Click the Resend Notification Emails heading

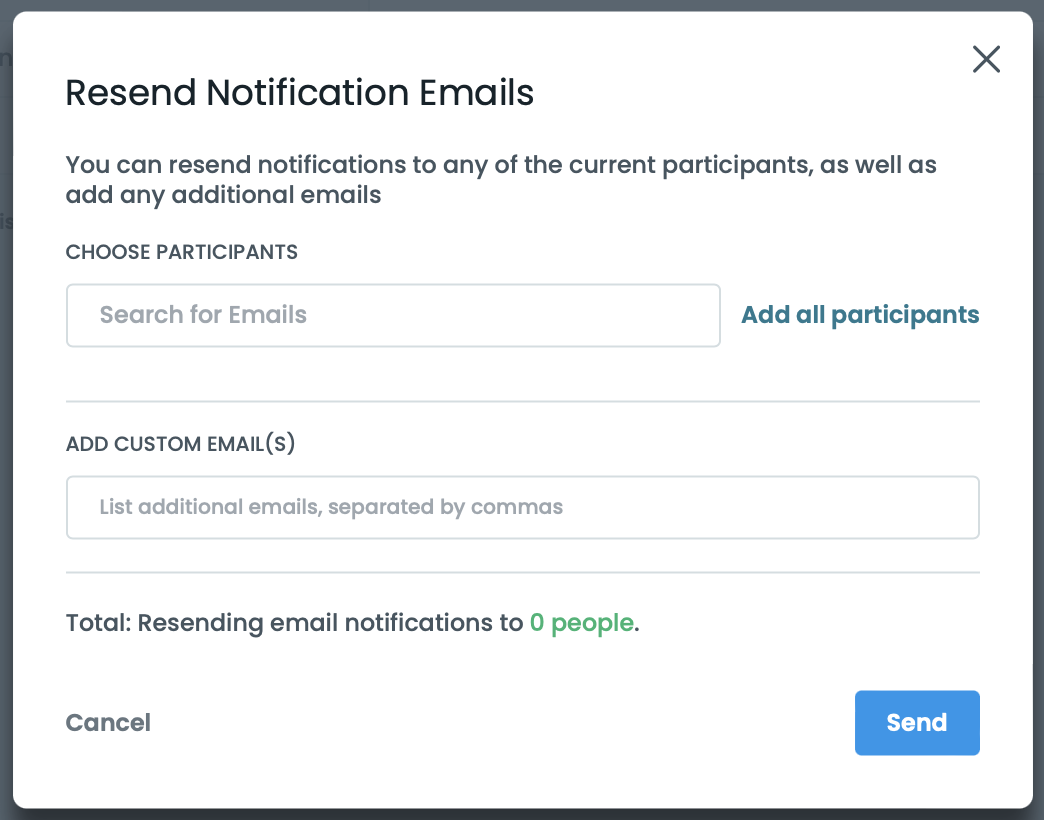tap(300, 93)
